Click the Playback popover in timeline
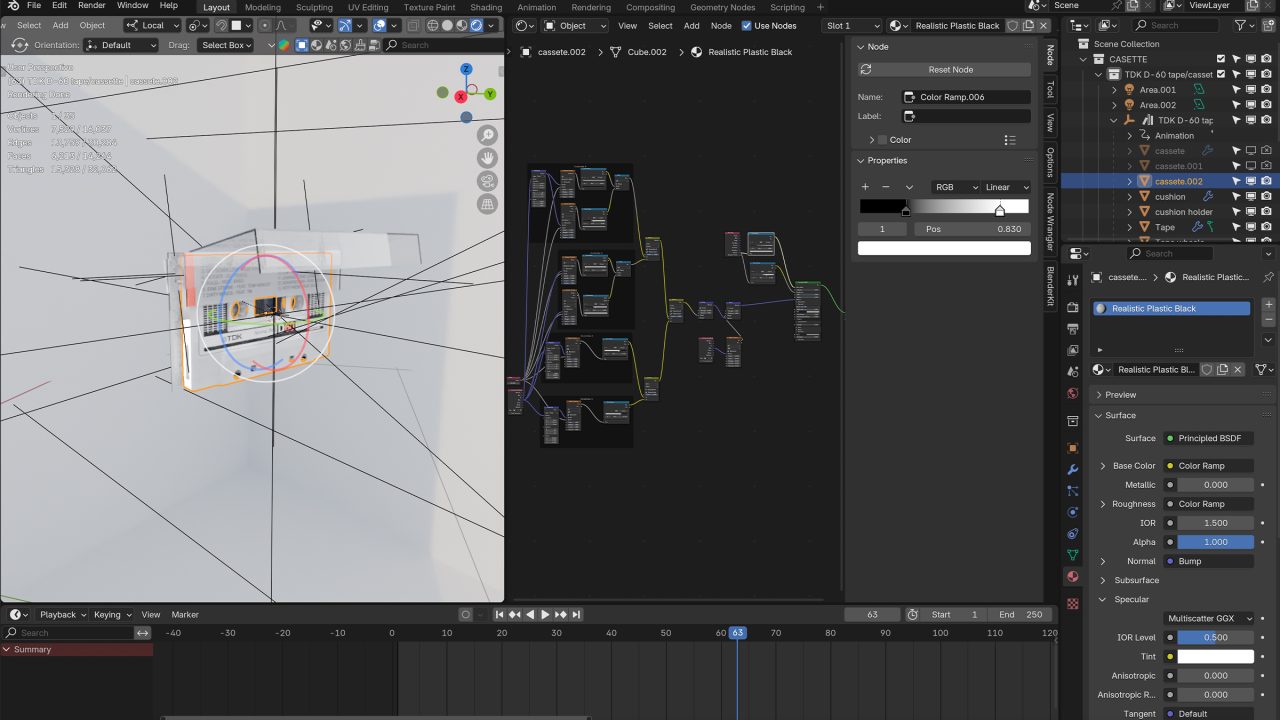 pyautogui.click(x=62, y=614)
